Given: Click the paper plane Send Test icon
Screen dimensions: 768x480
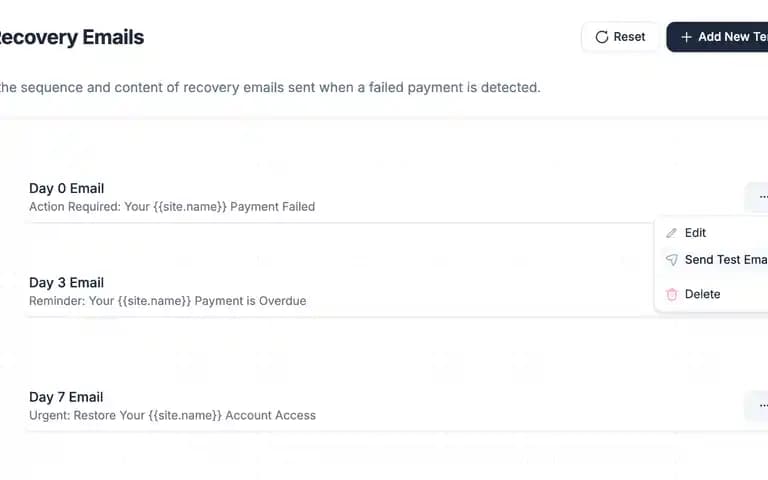Looking at the screenshot, I should [x=672, y=260].
